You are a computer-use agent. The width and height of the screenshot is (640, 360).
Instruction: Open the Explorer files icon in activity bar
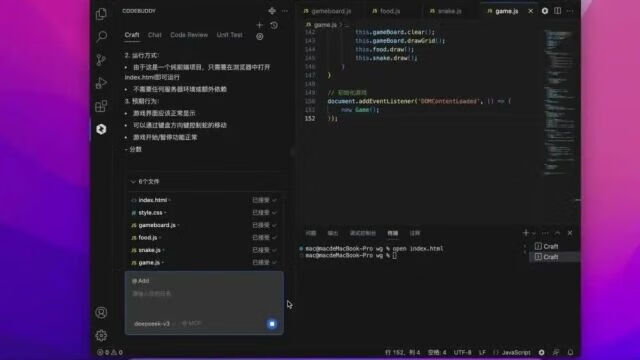coord(101,14)
